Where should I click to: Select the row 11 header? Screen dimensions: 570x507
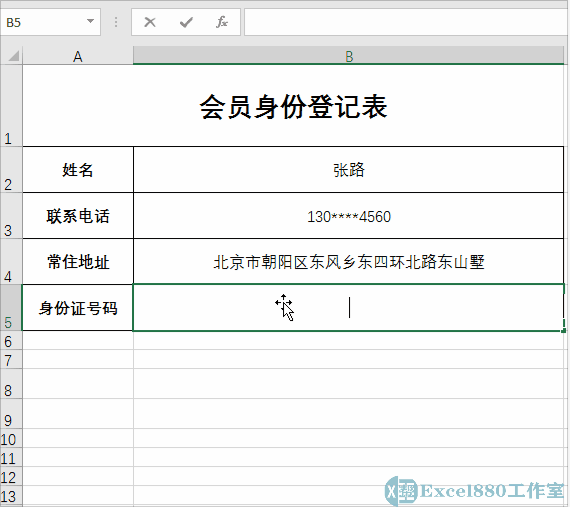coord(11,458)
